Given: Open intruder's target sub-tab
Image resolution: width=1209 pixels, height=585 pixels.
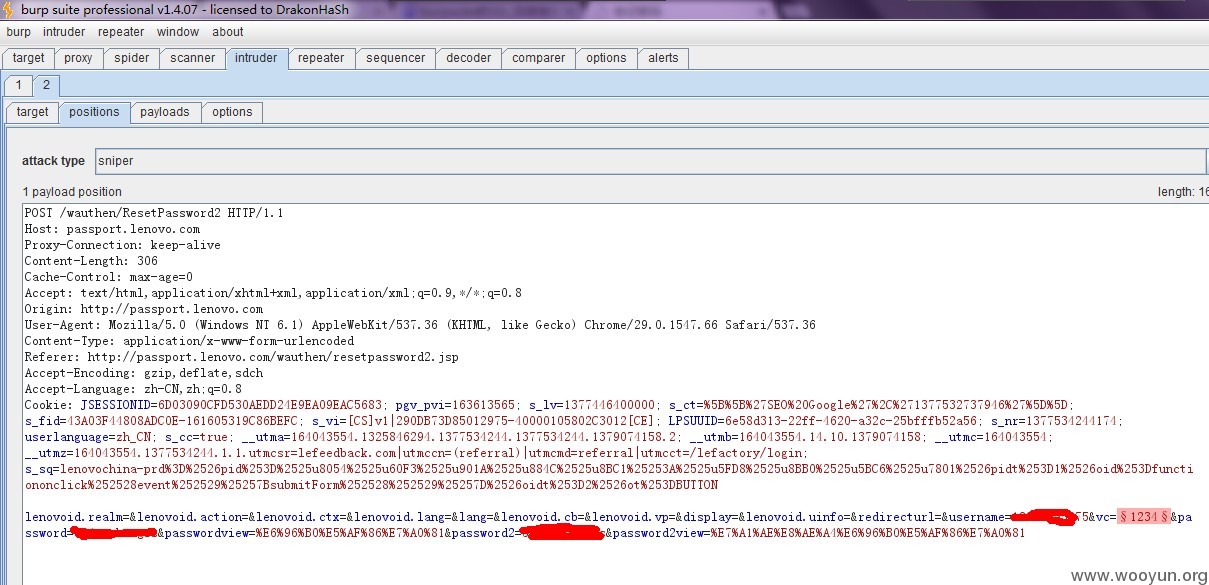Looking at the screenshot, I should pyautogui.click(x=32, y=112).
